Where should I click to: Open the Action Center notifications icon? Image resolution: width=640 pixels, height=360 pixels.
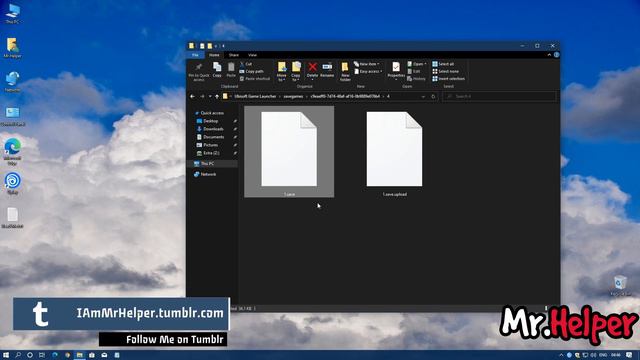pos(630,355)
